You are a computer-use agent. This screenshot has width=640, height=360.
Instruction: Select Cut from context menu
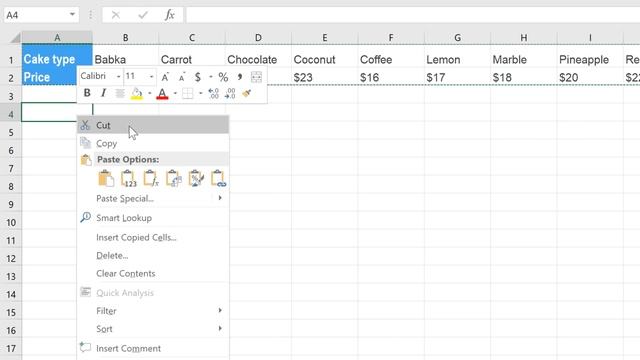153,125
